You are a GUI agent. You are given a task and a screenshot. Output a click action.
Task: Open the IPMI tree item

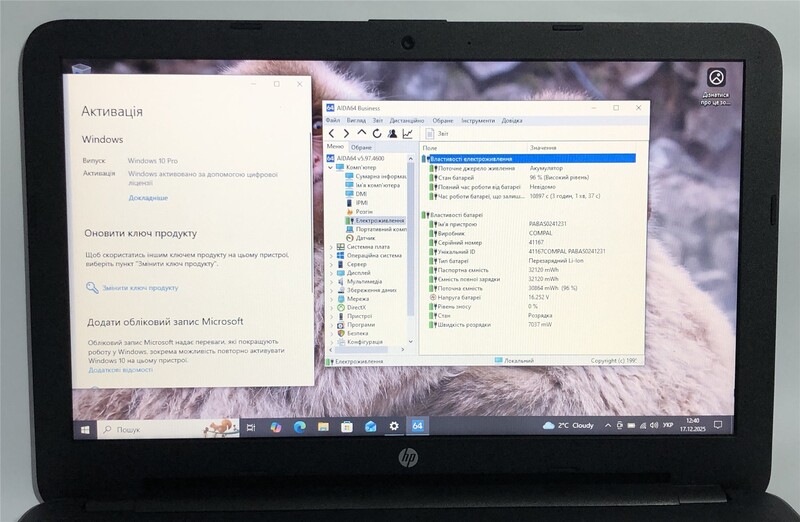[356, 203]
